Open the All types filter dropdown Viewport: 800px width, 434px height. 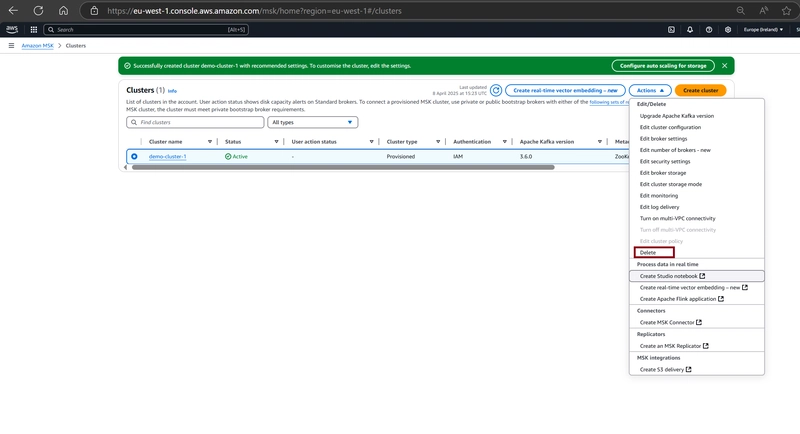[x=312, y=122]
